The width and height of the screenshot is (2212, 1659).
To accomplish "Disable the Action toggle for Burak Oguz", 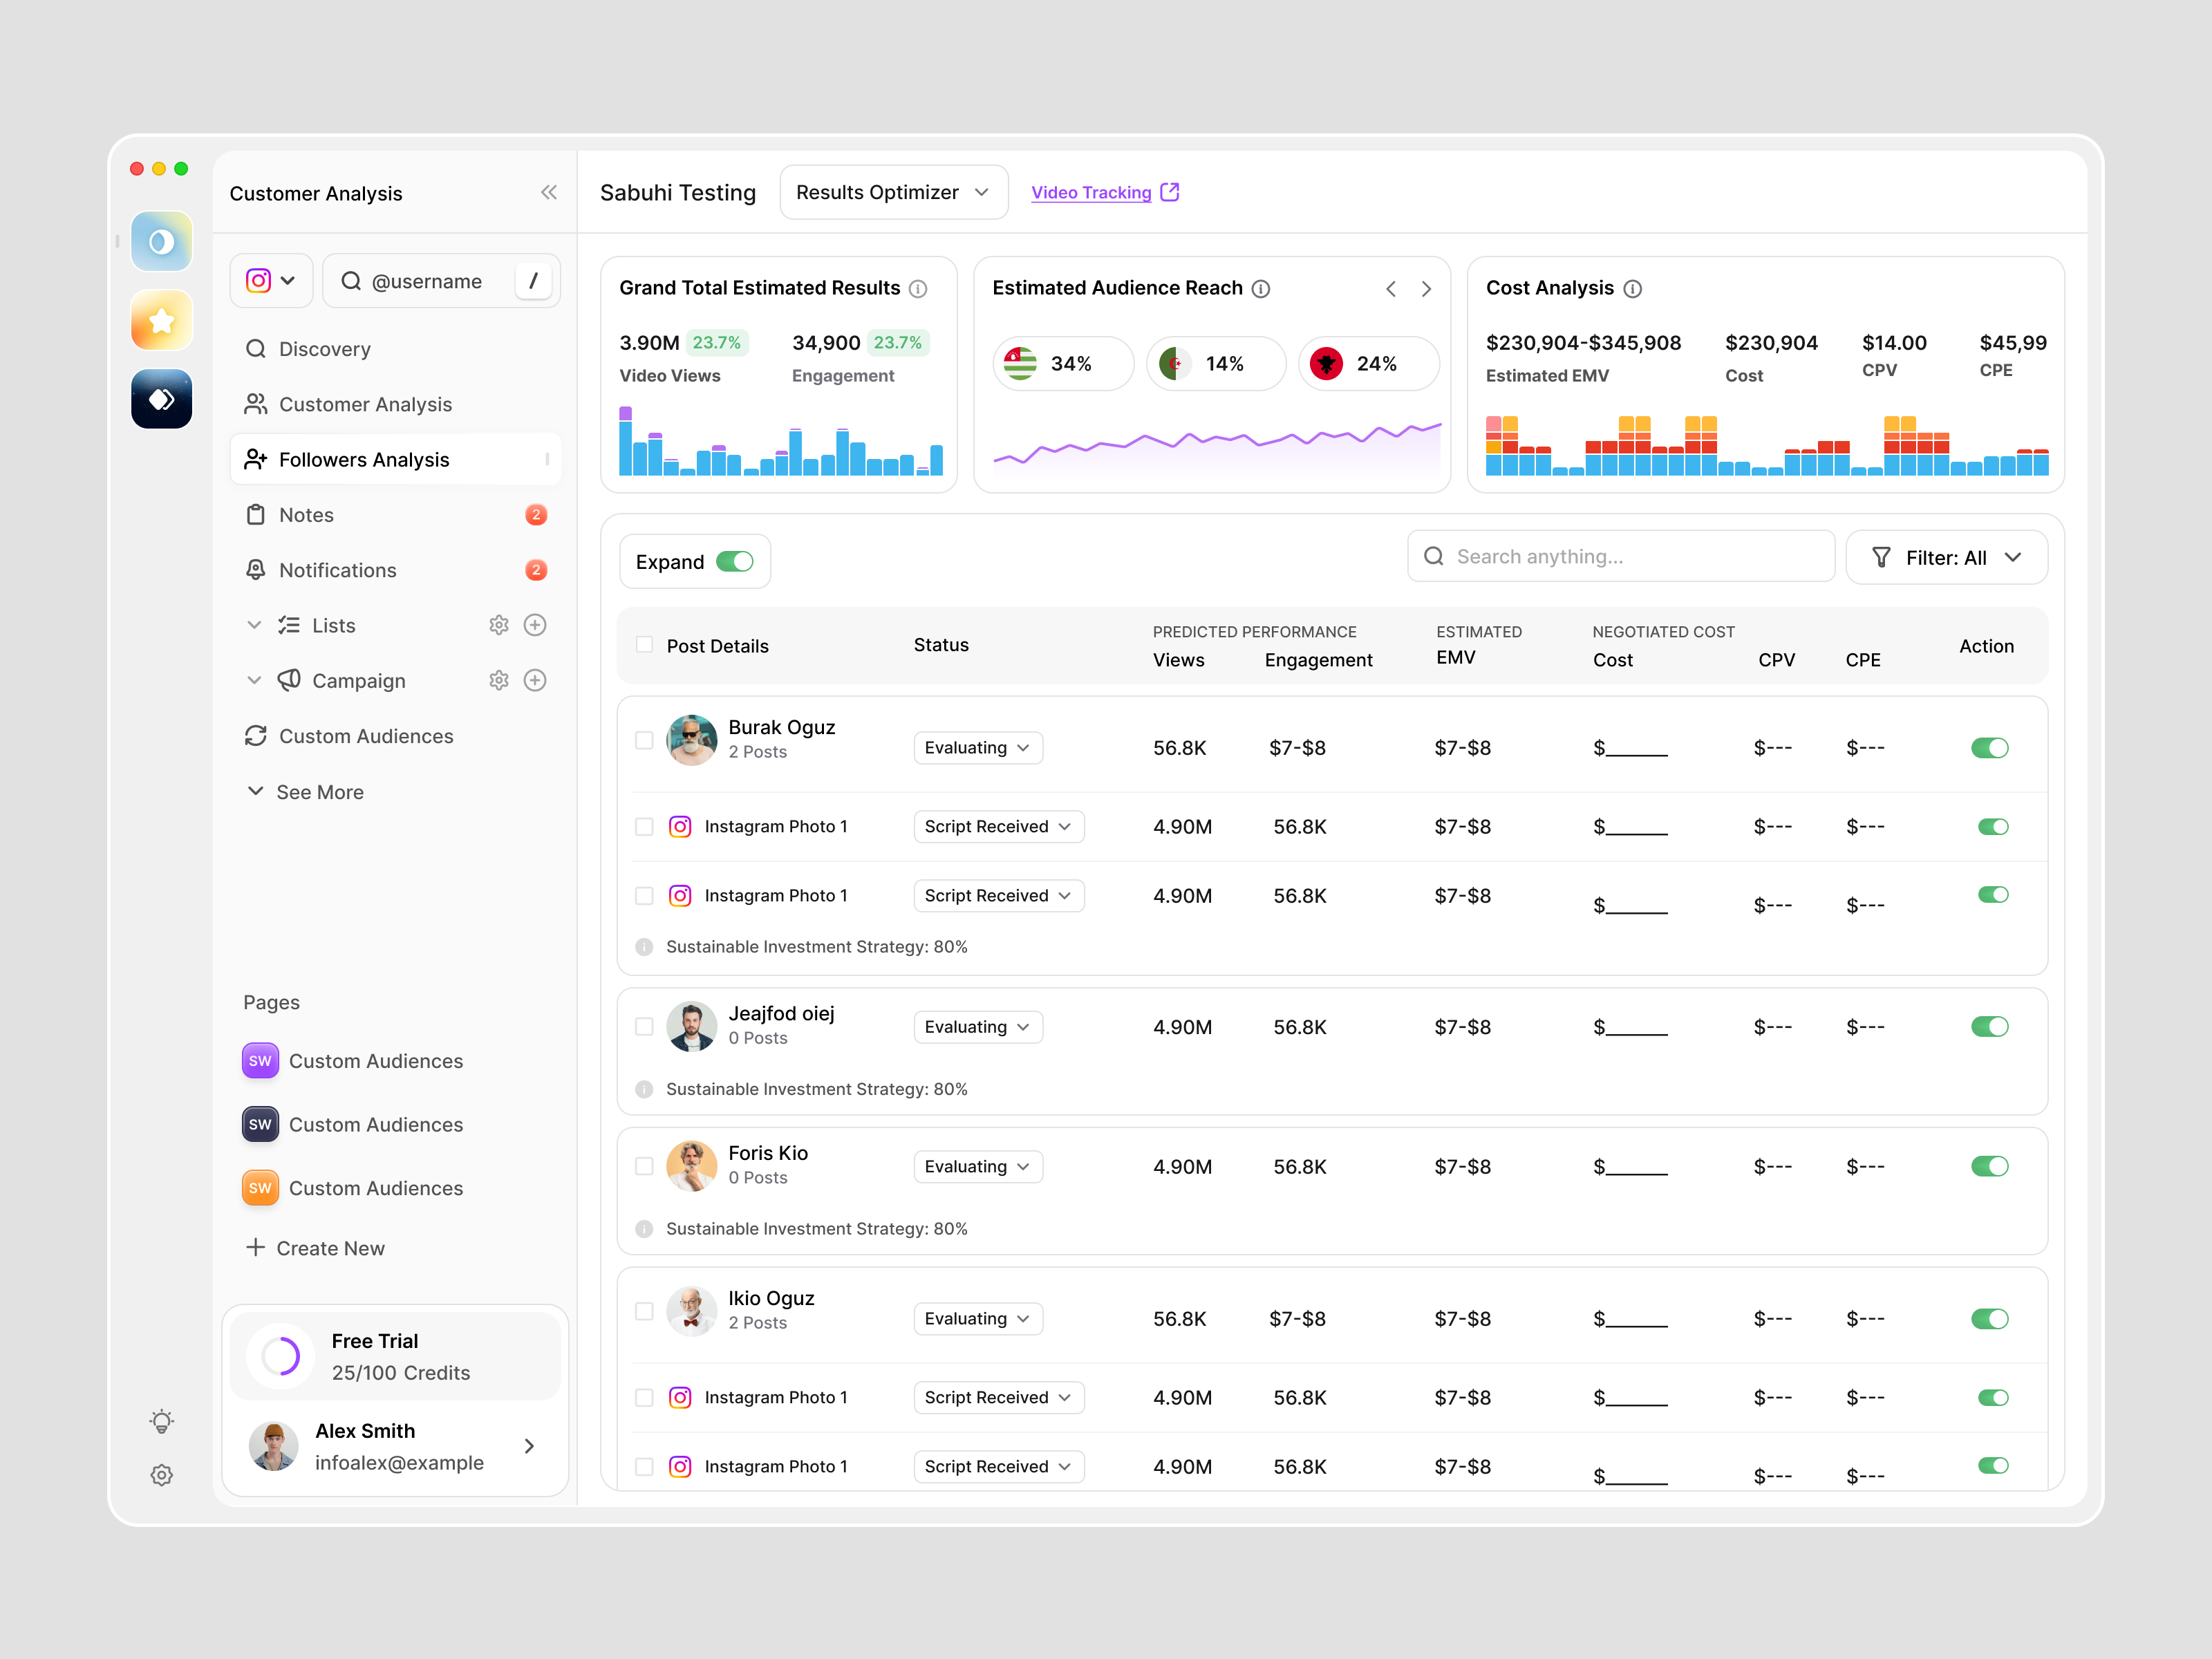I will (x=1990, y=747).
